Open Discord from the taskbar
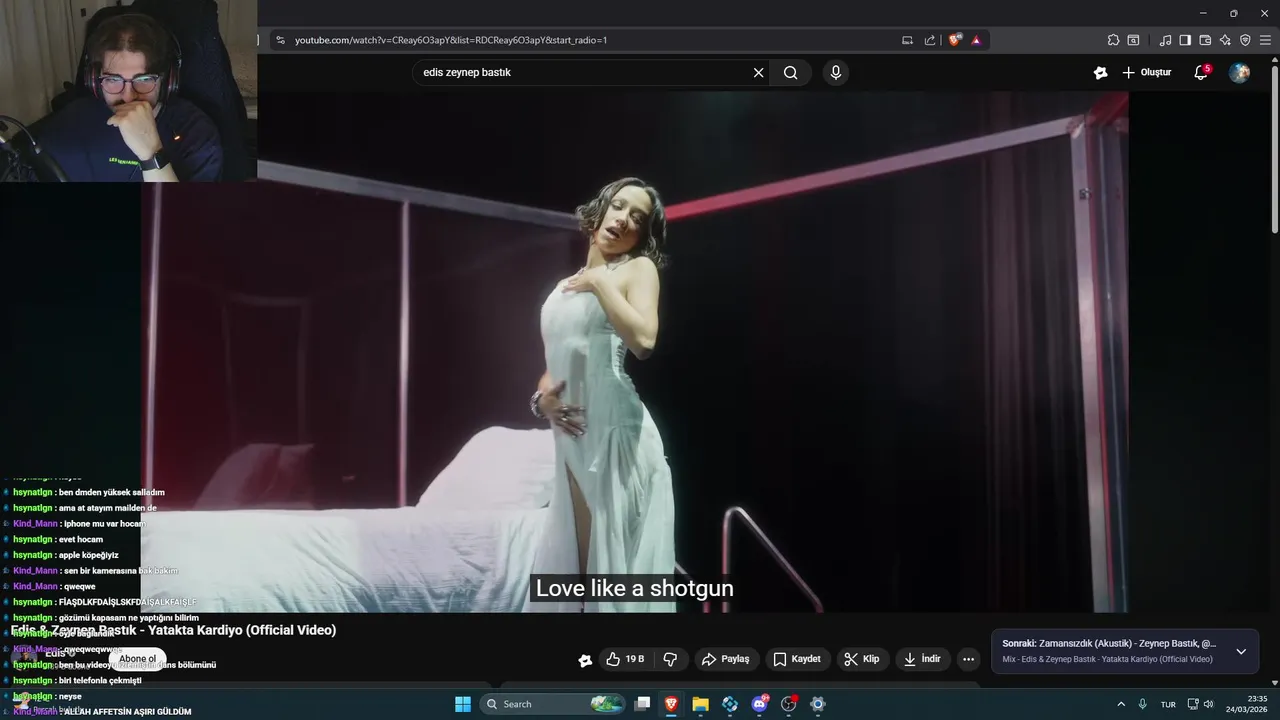The image size is (1280, 720). click(x=759, y=704)
